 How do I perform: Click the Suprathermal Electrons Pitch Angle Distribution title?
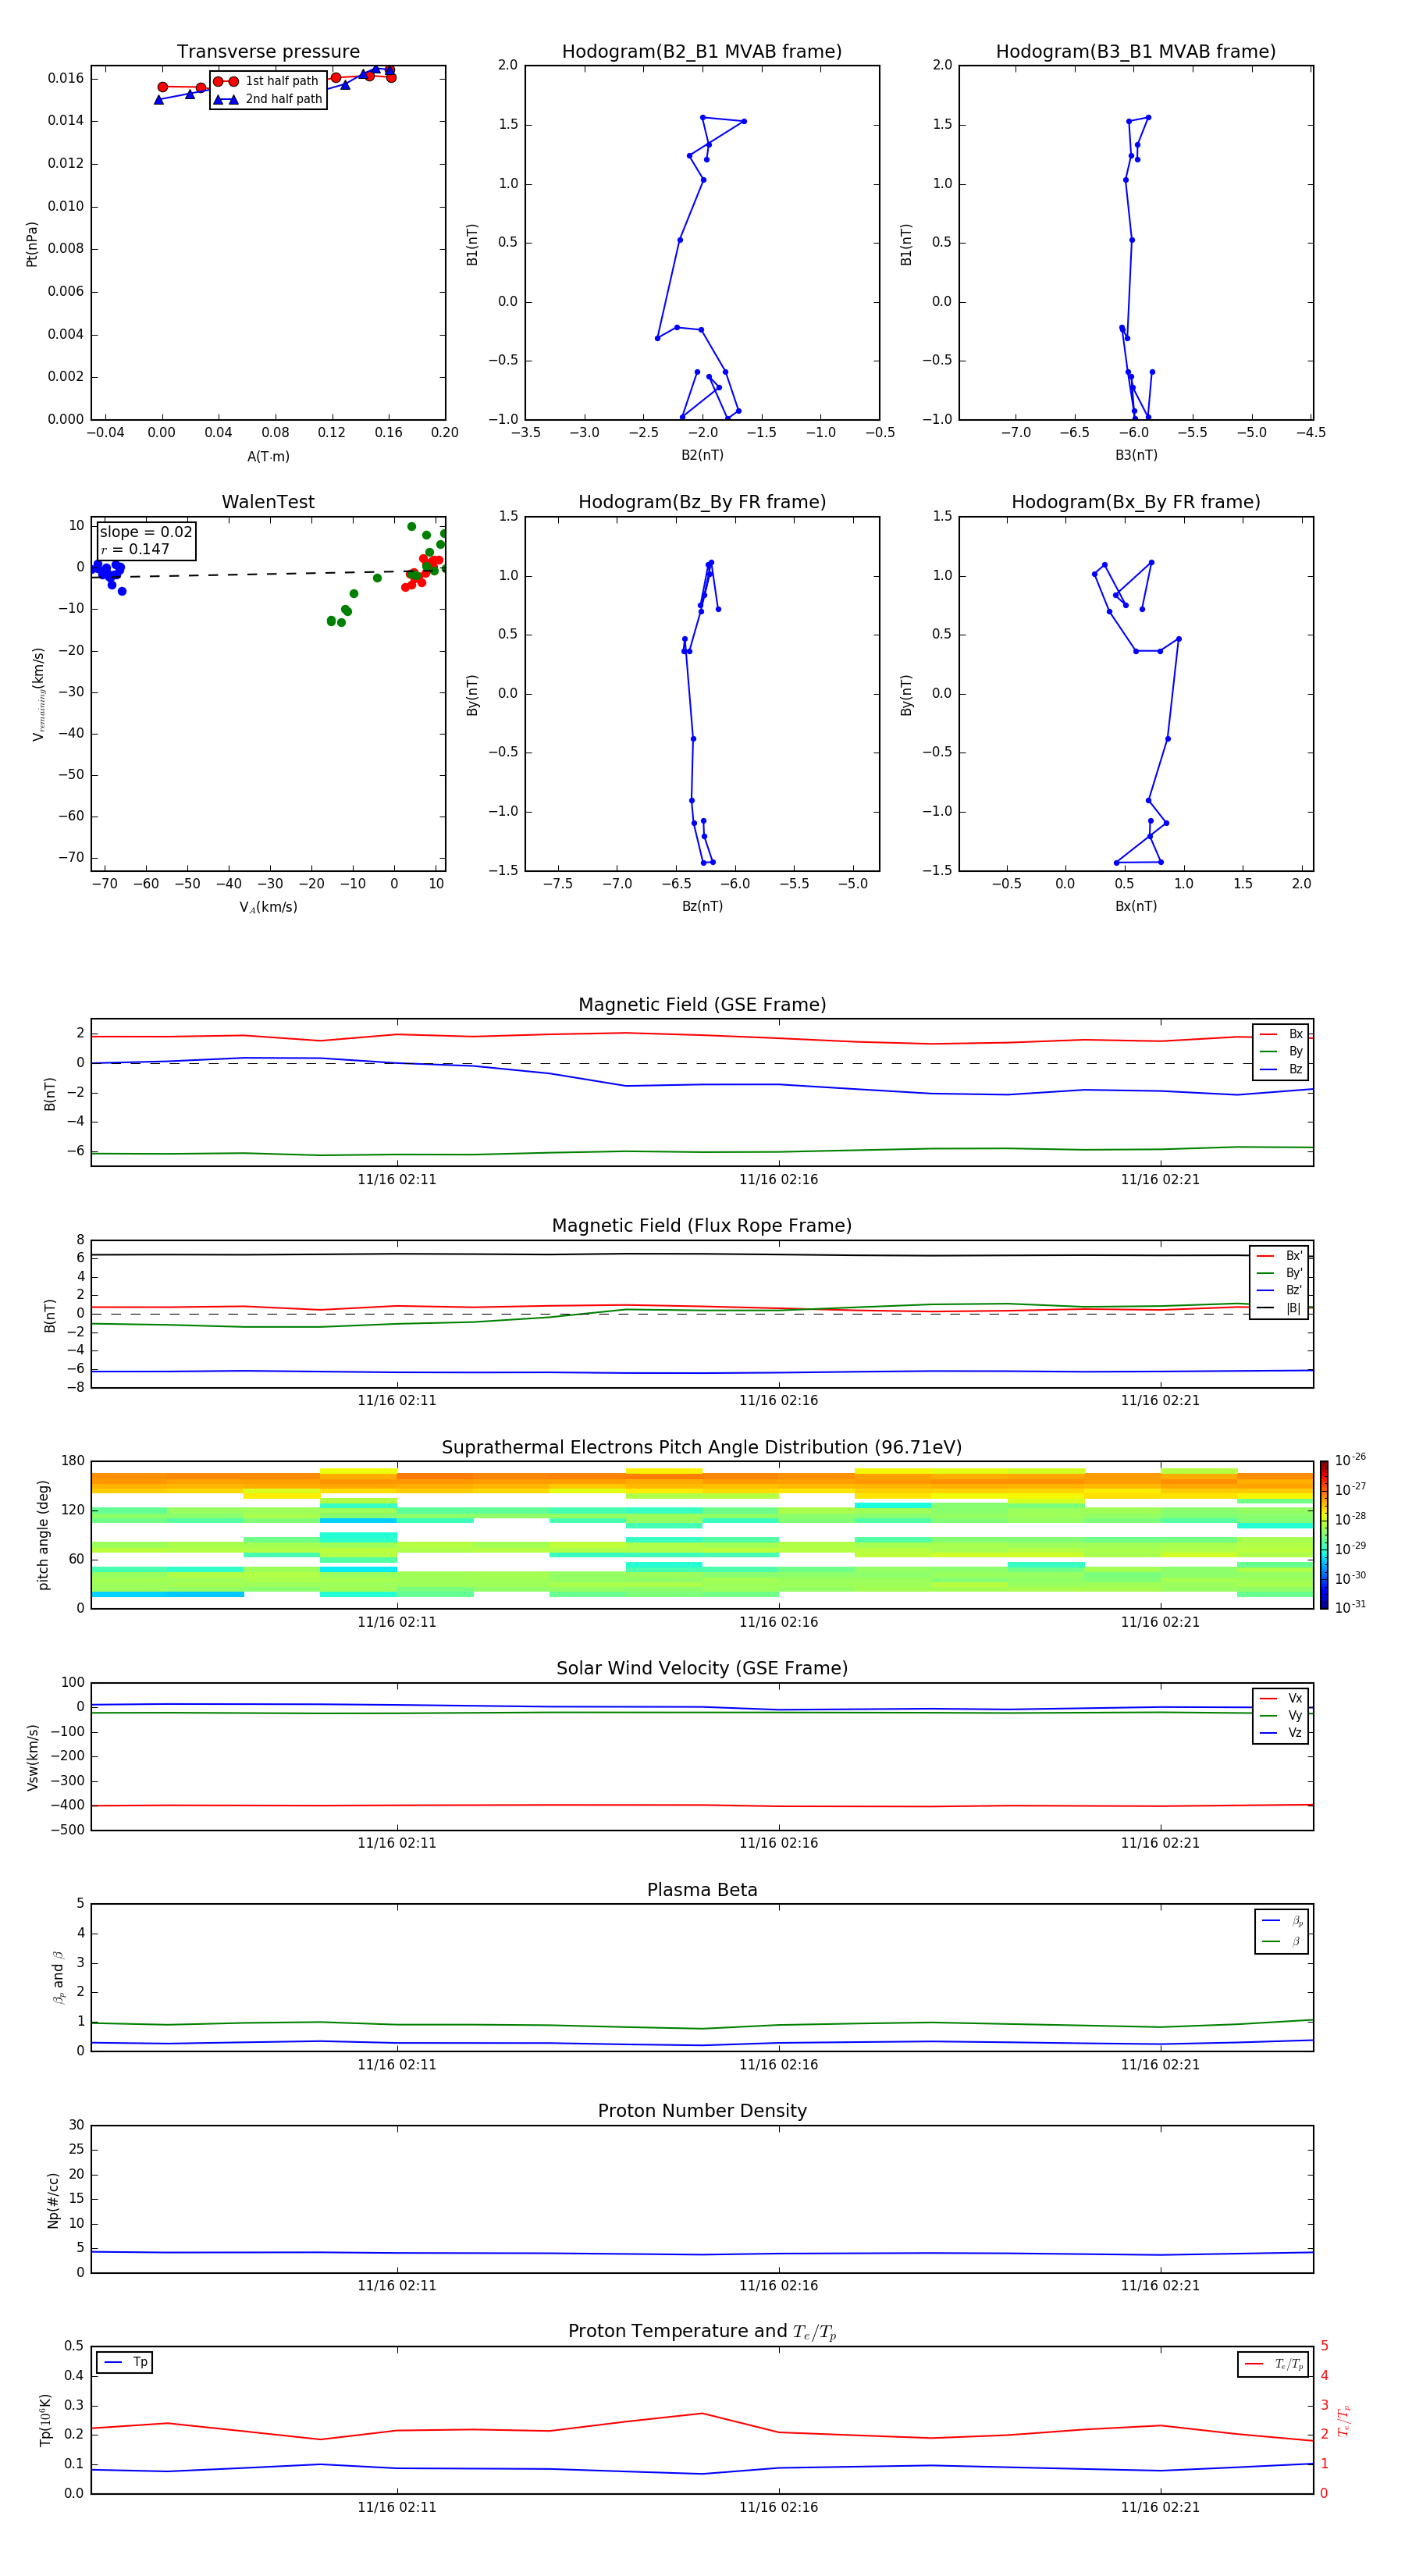click(702, 1448)
